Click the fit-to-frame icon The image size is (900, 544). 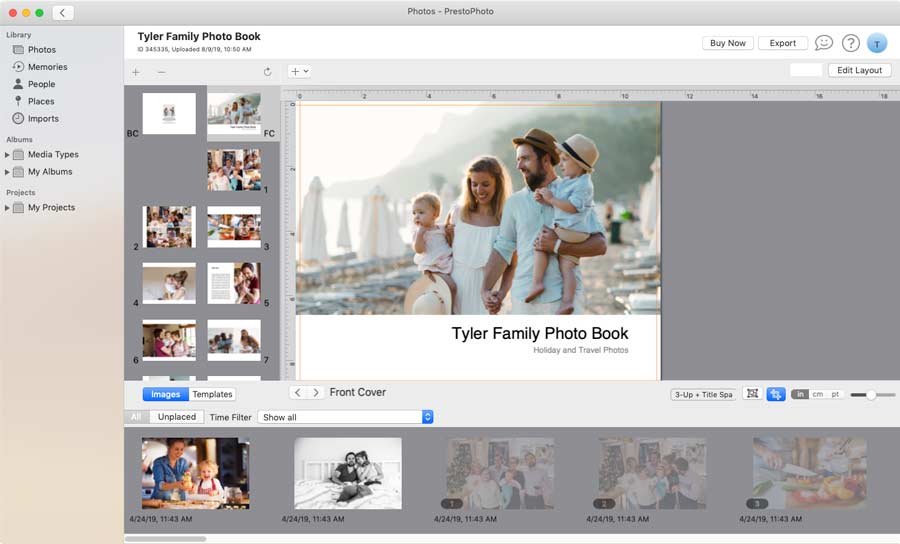752,394
